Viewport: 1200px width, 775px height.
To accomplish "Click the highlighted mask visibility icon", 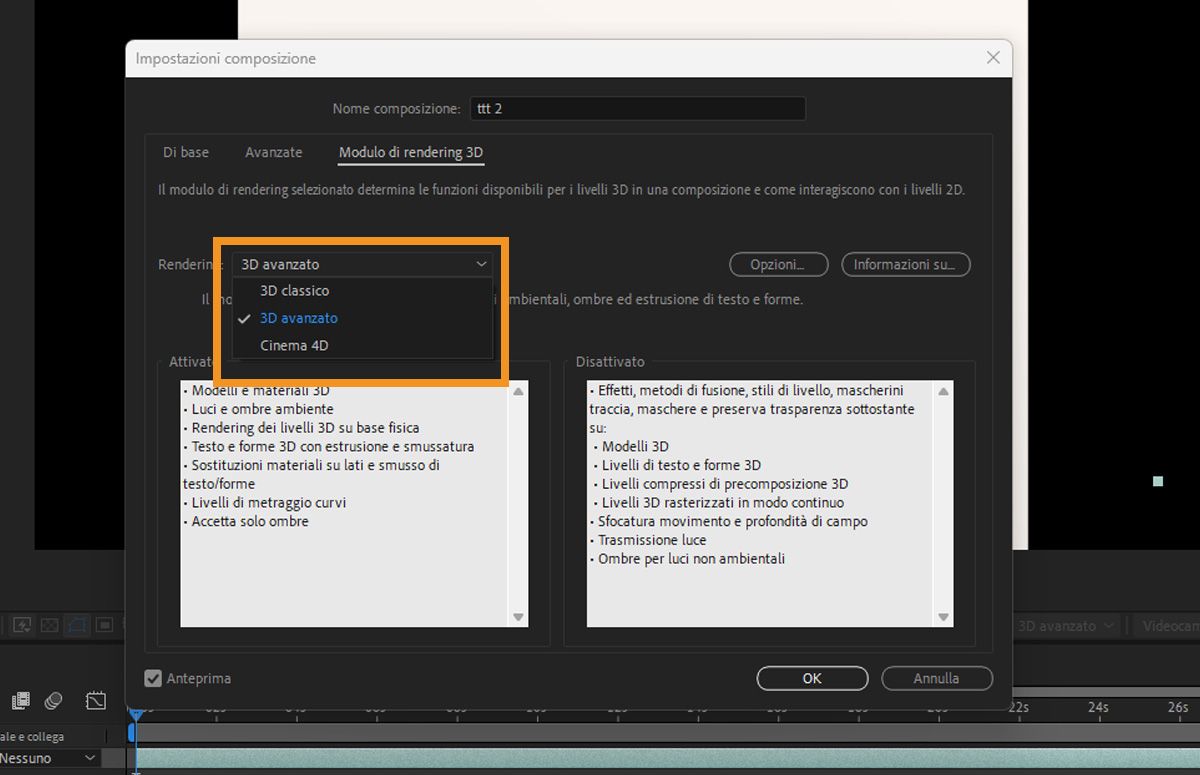I will pyautogui.click(x=77, y=624).
